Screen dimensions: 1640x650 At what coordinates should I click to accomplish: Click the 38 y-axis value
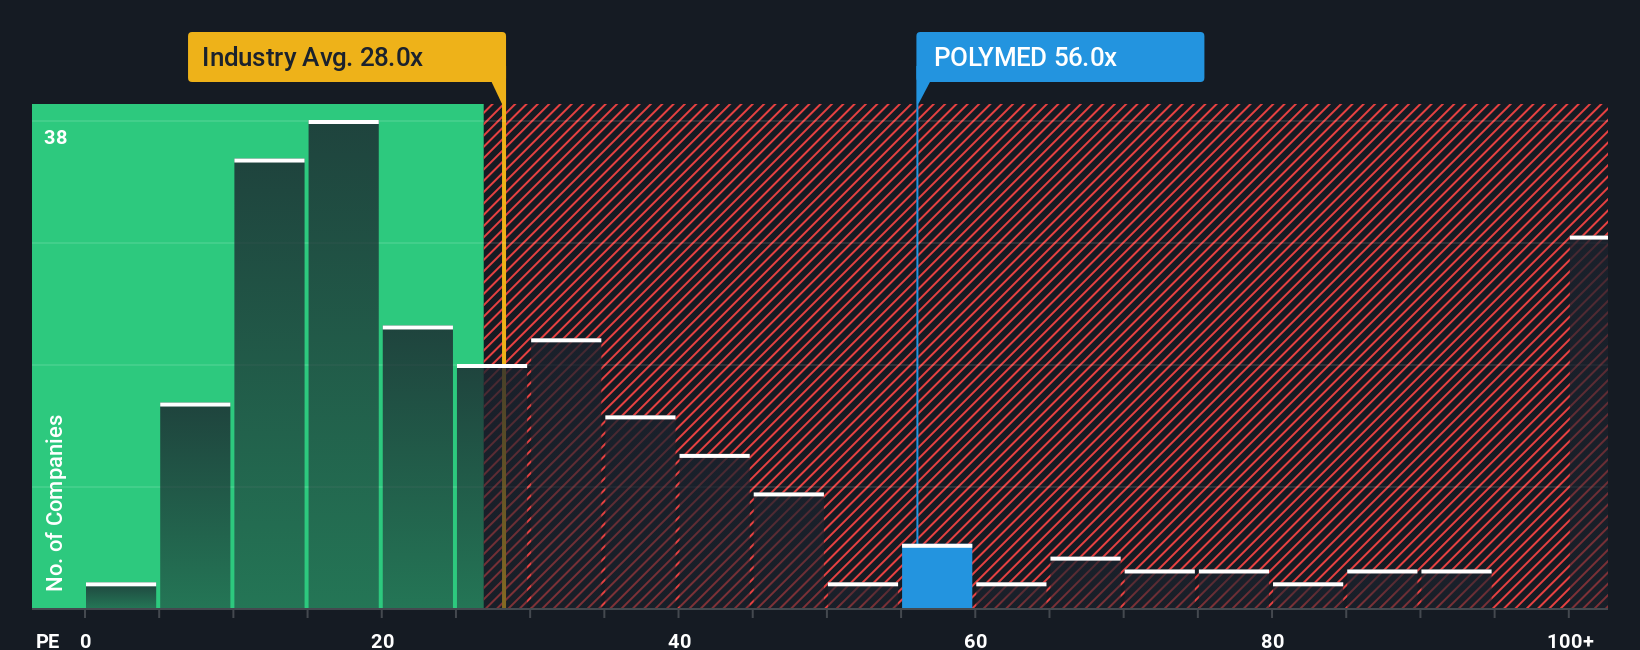click(x=56, y=137)
